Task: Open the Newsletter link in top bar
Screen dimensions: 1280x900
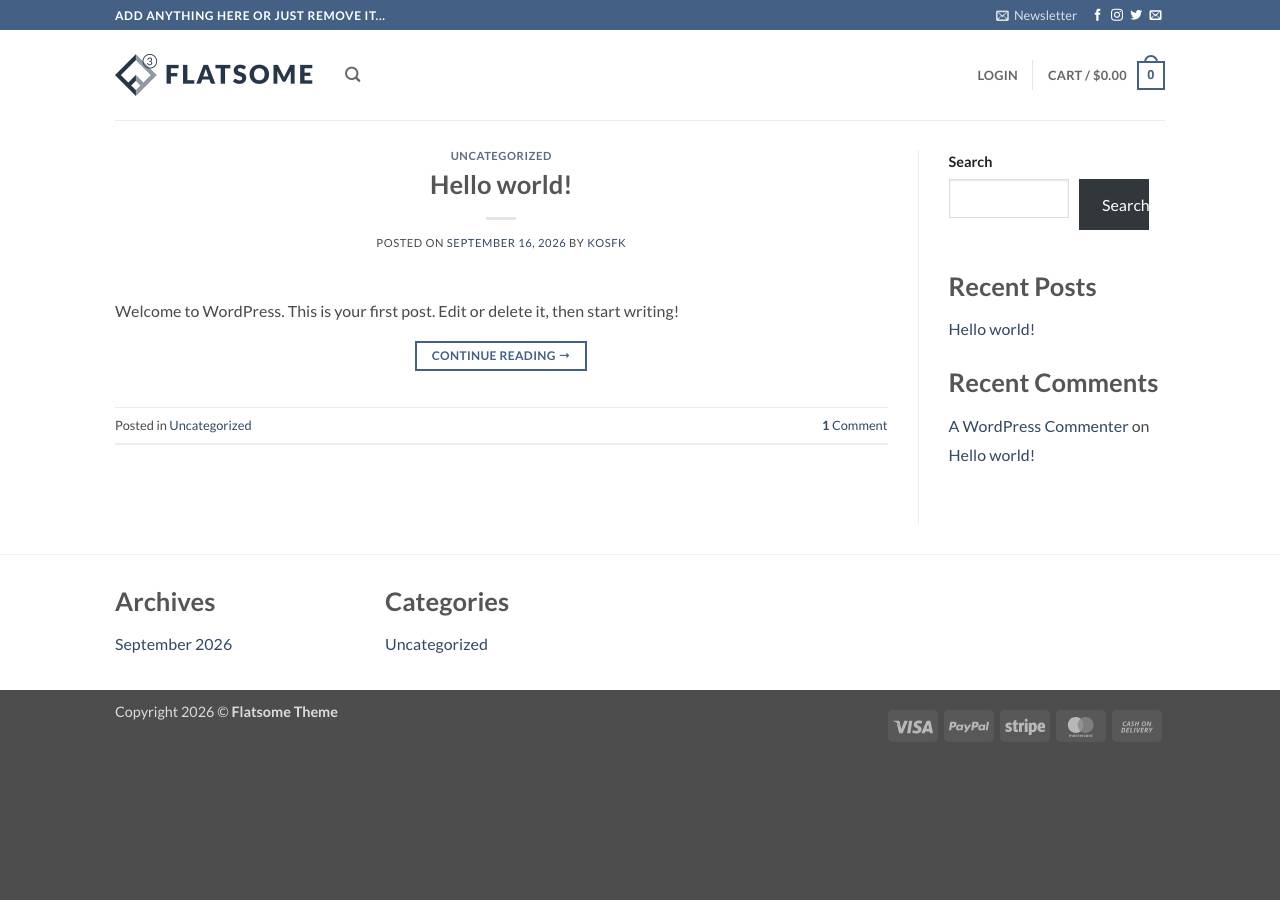Action: [1036, 15]
